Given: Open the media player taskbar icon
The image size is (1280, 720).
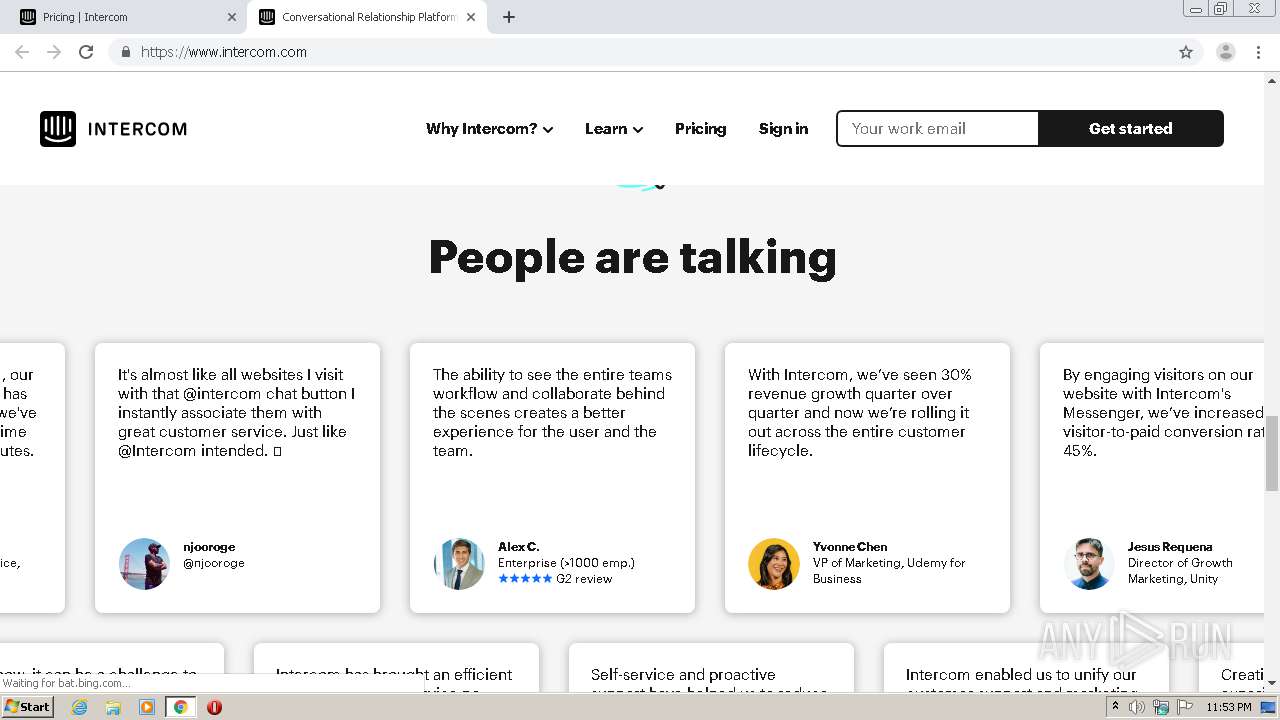Looking at the screenshot, I should 146,707.
